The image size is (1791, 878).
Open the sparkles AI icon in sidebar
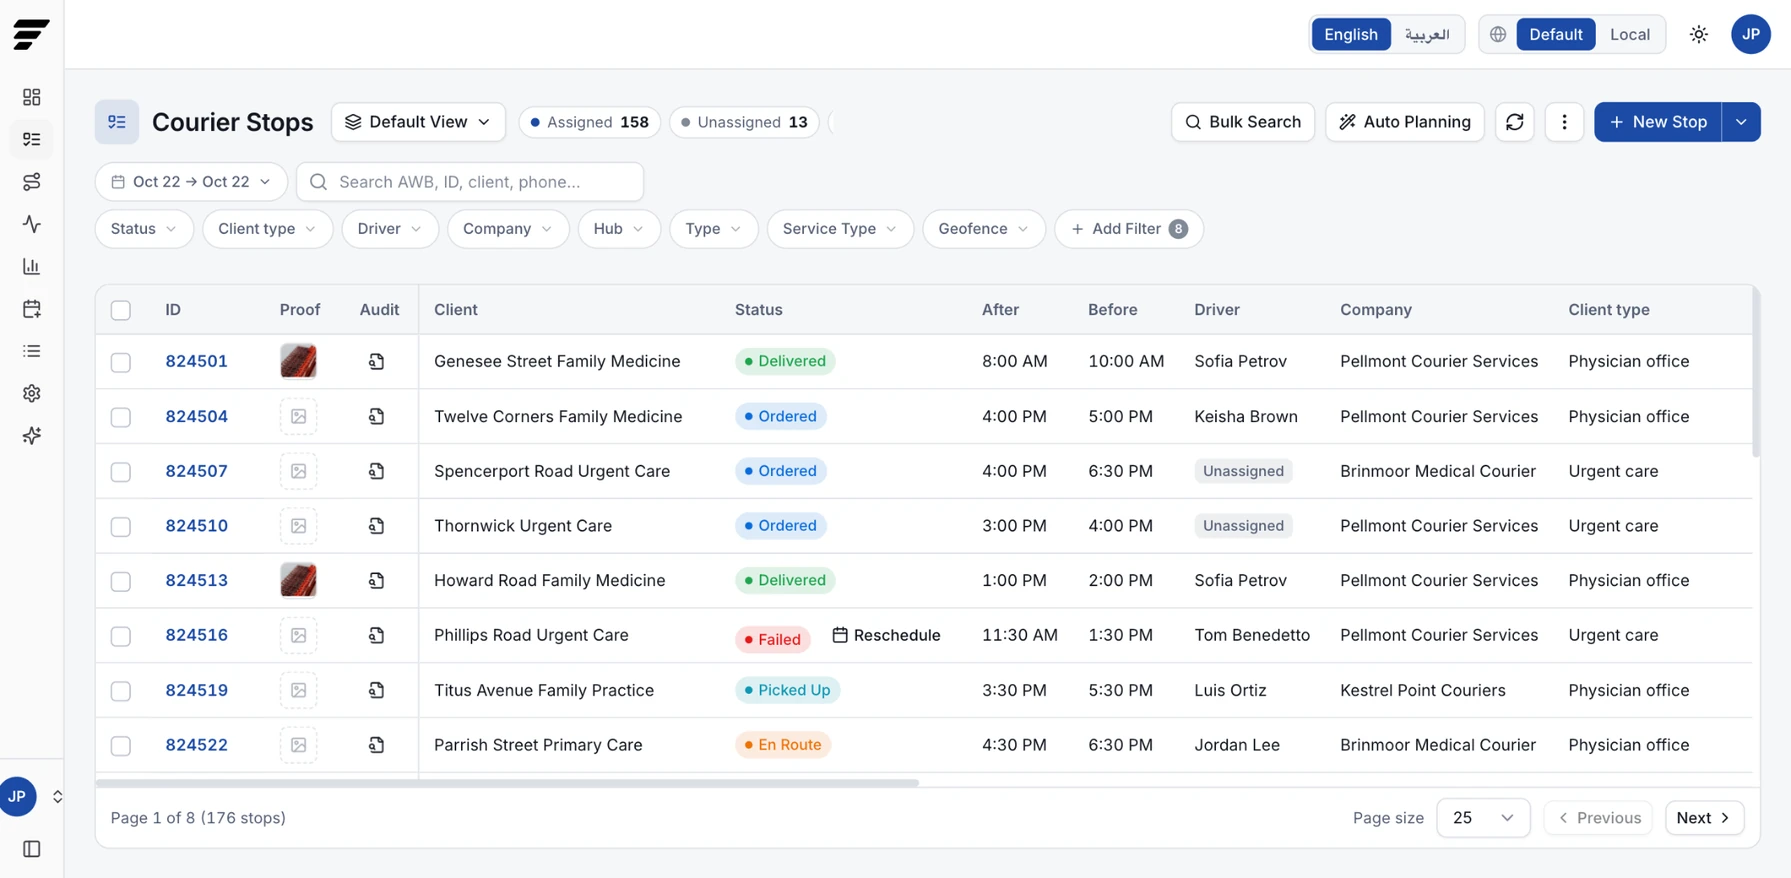point(32,436)
